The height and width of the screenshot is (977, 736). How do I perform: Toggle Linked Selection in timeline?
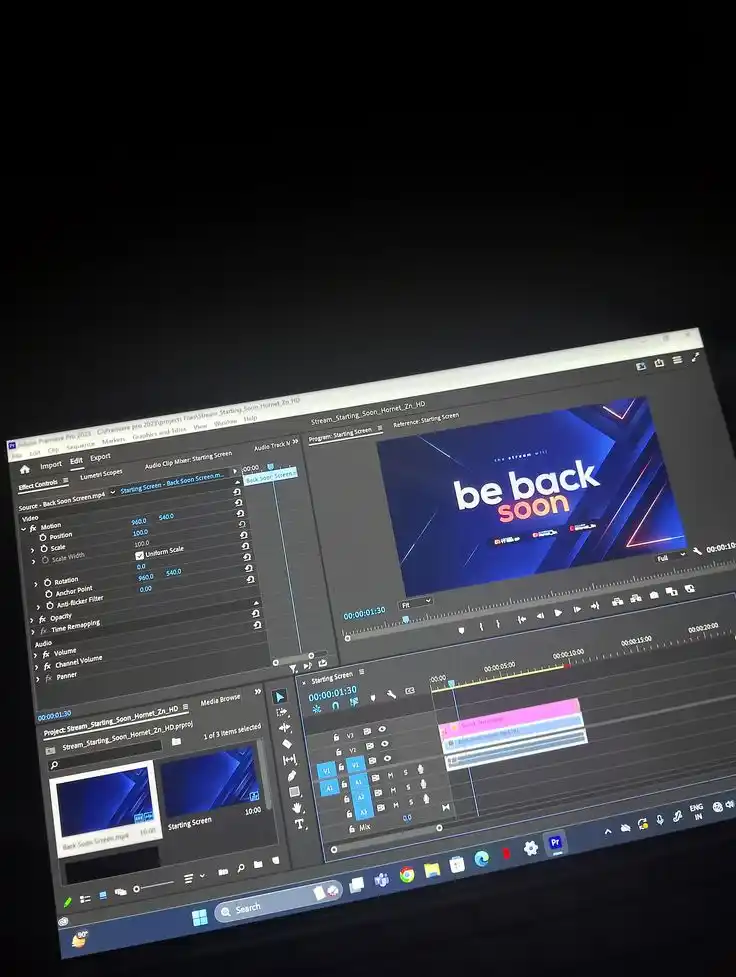point(354,702)
